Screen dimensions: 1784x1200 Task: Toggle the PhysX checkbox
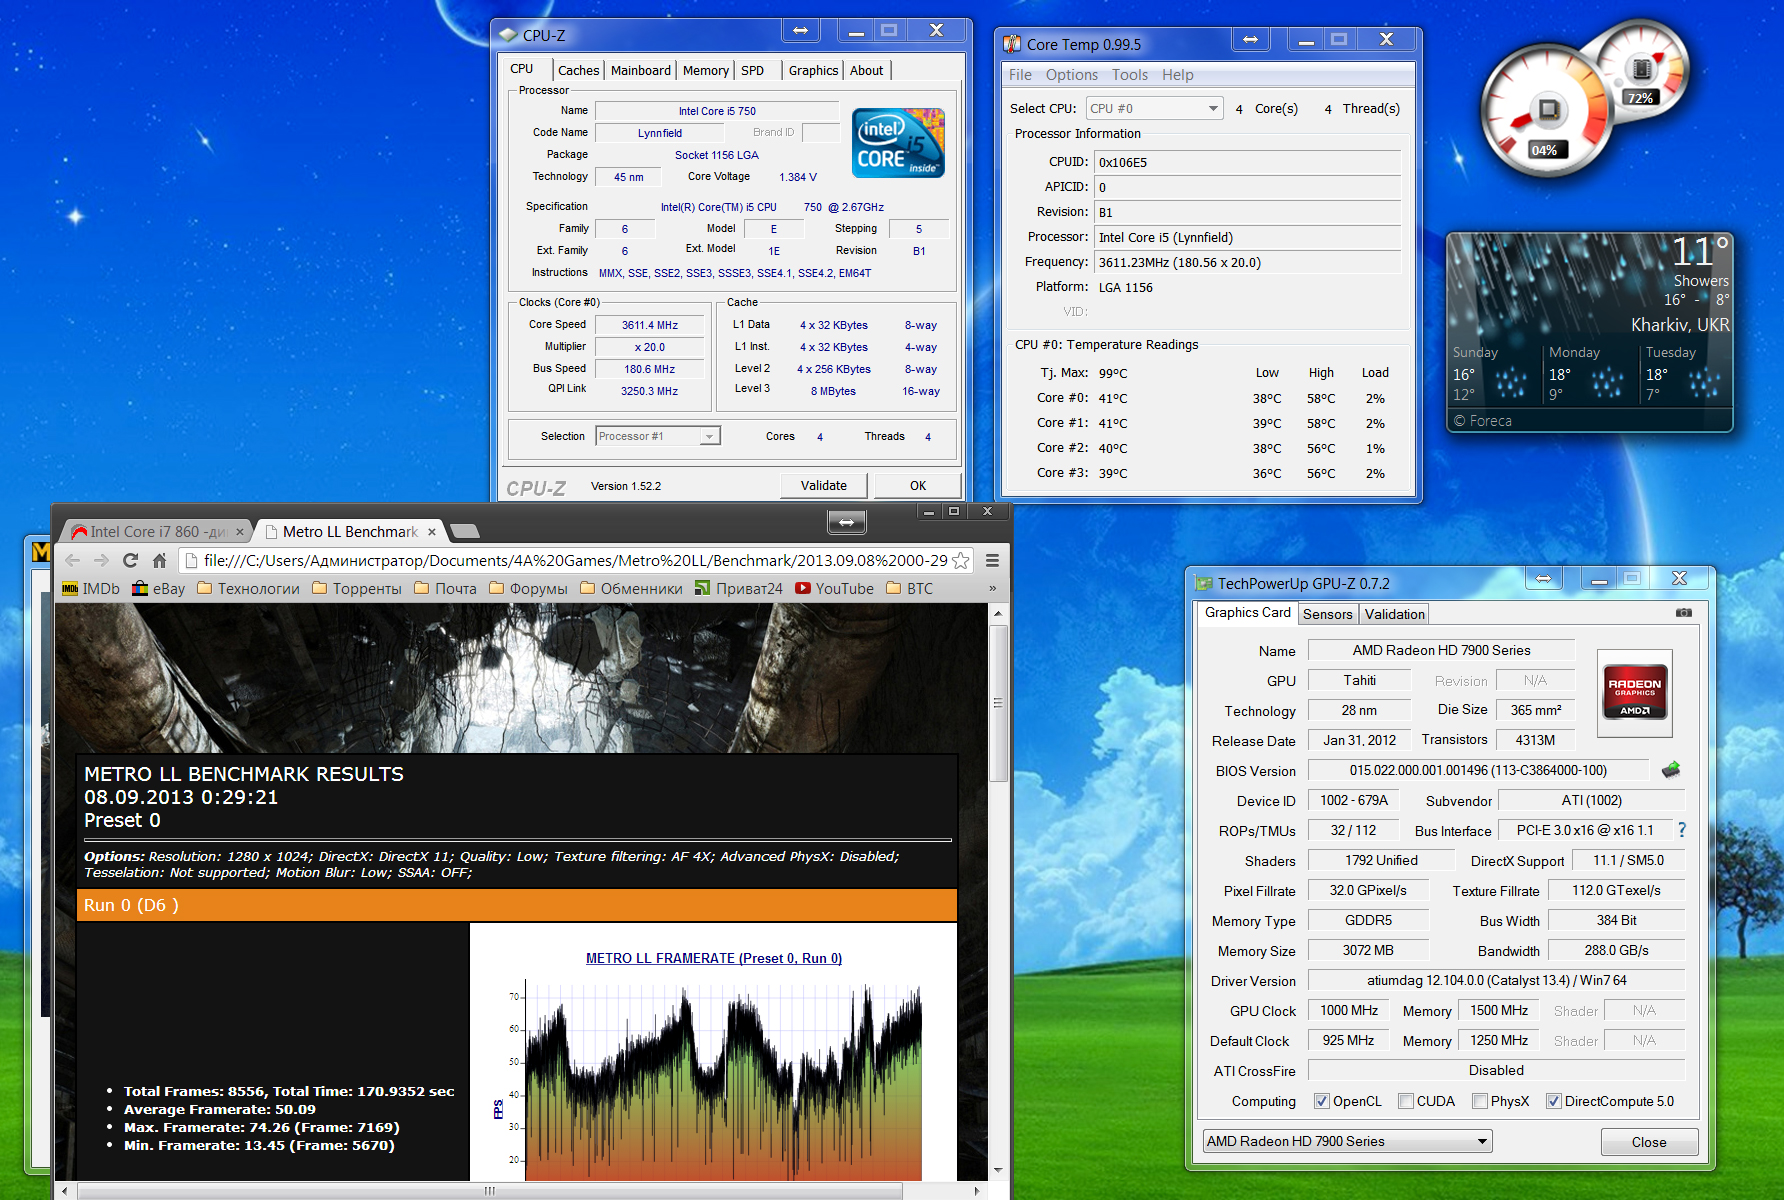pyautogui.click(x=1480, y=1101)
